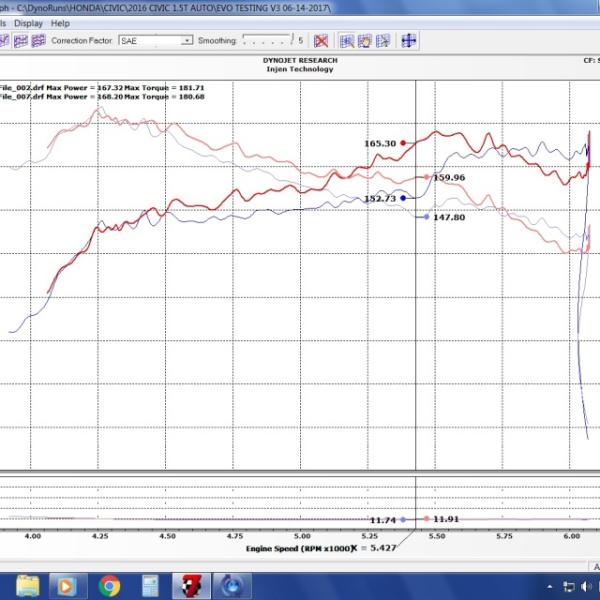
Task: Launch Google Chrome from the taskbar
Action: tap(110, 585)
